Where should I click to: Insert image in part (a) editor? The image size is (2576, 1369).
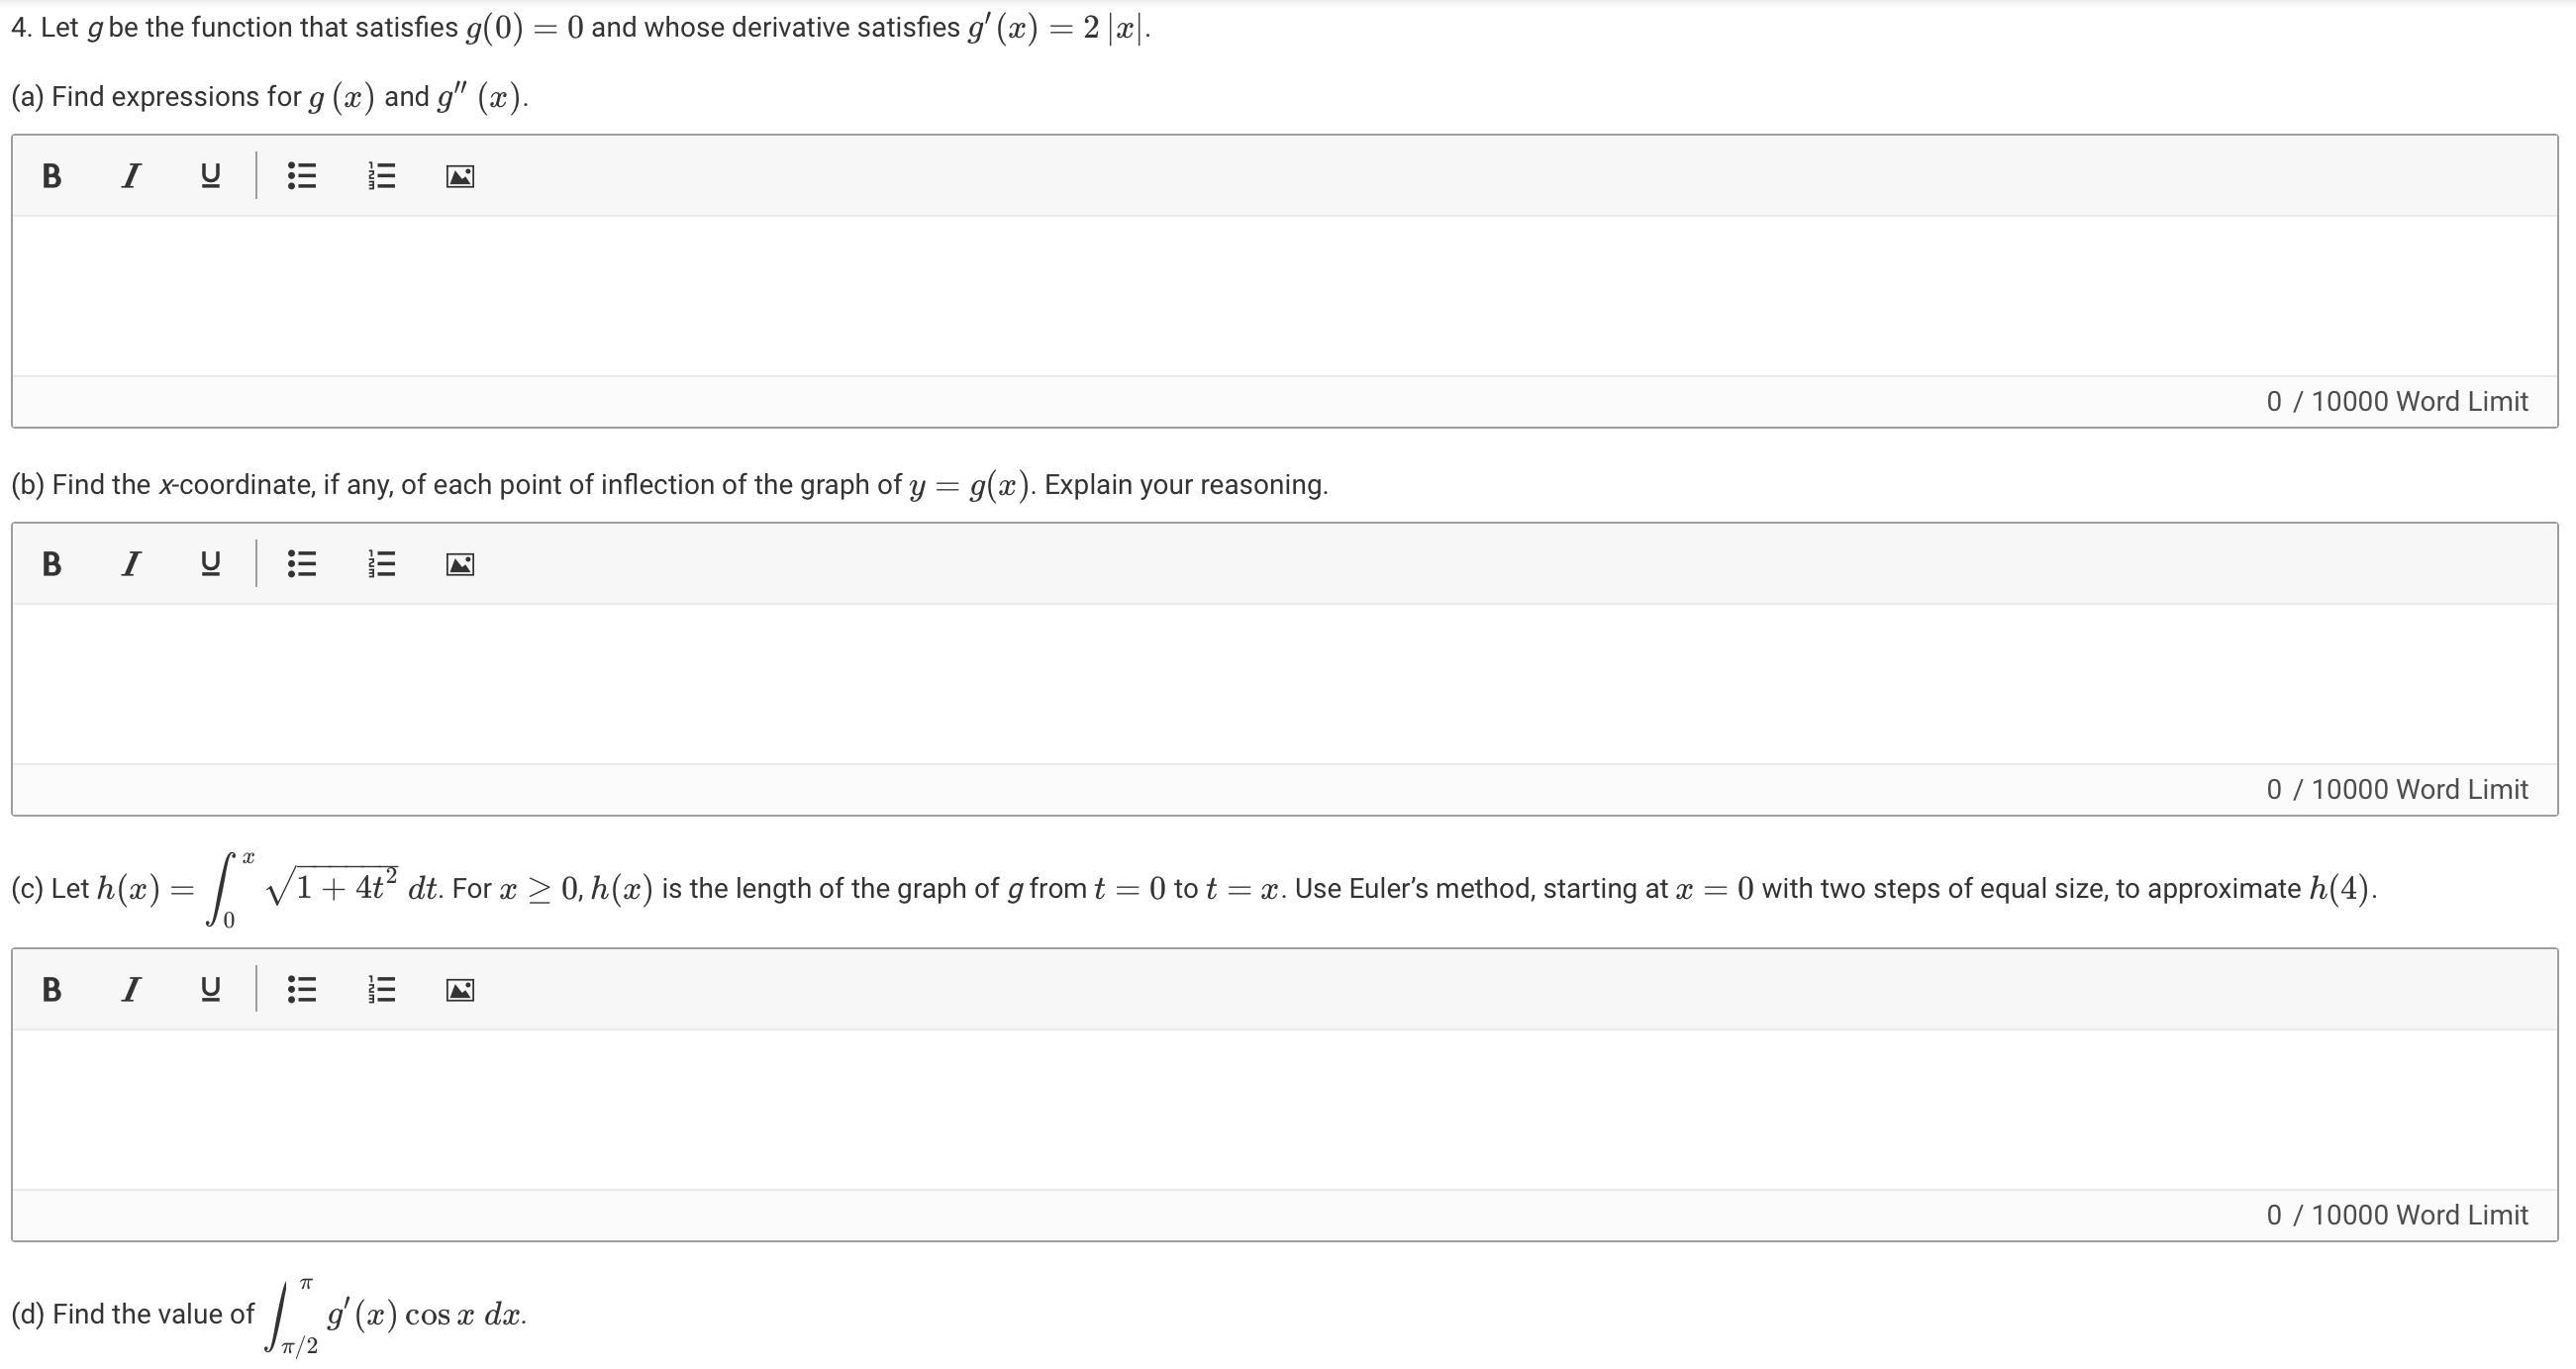pos(460,177)
